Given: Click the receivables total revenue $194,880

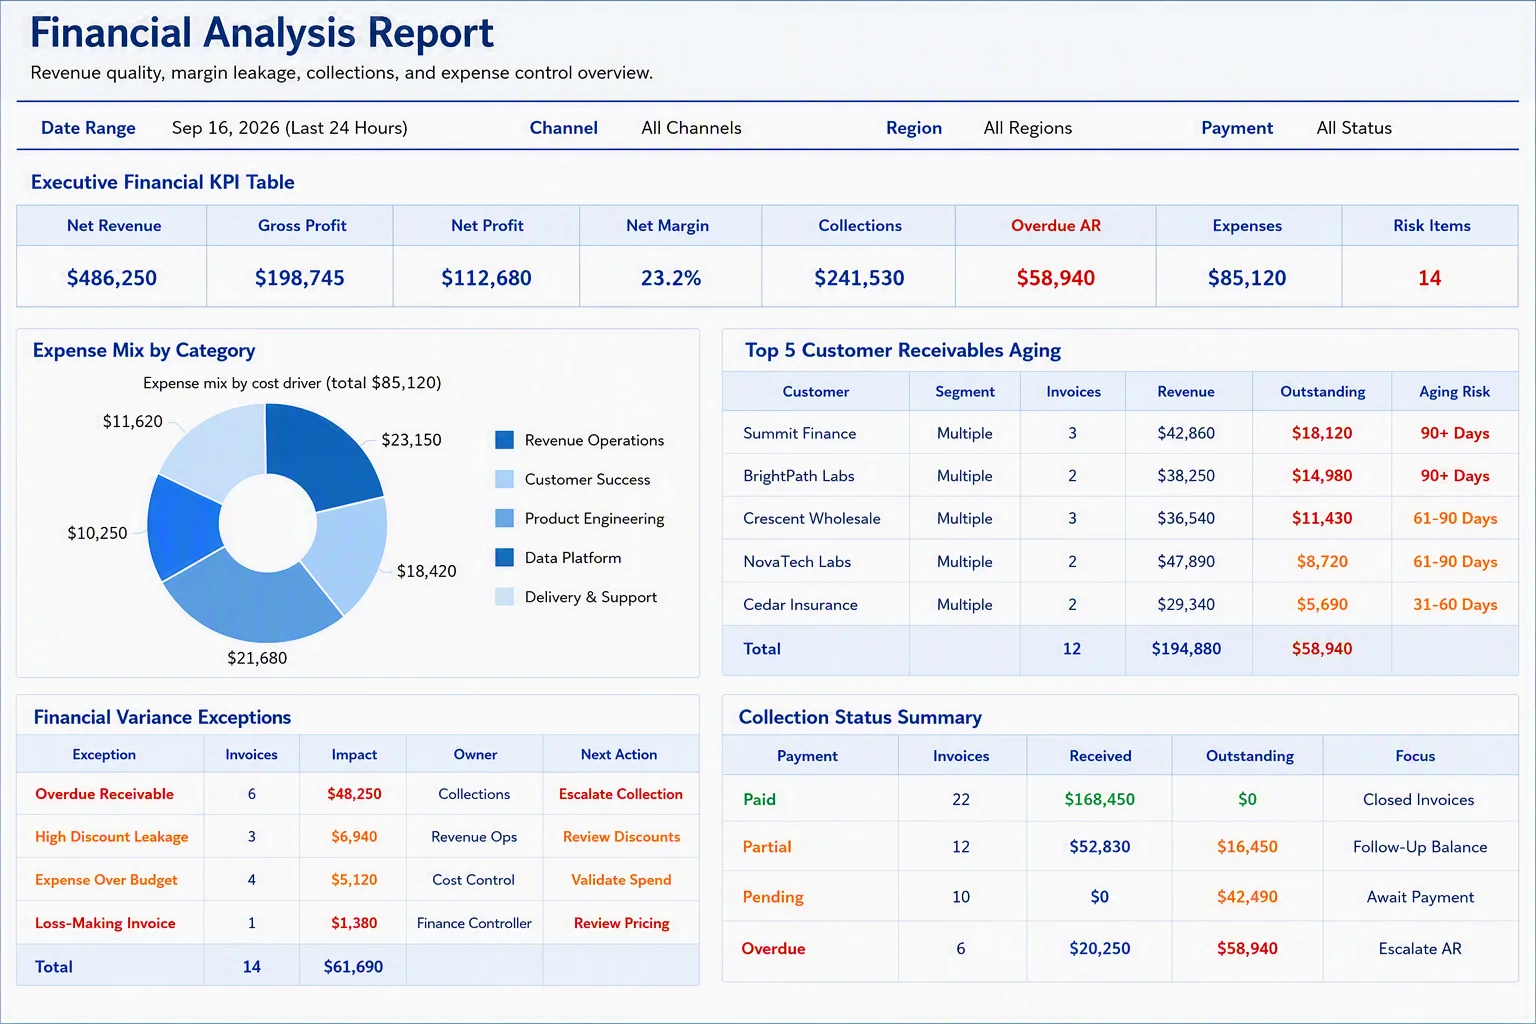Looking at the screenshot, I should pos(1186,649).
